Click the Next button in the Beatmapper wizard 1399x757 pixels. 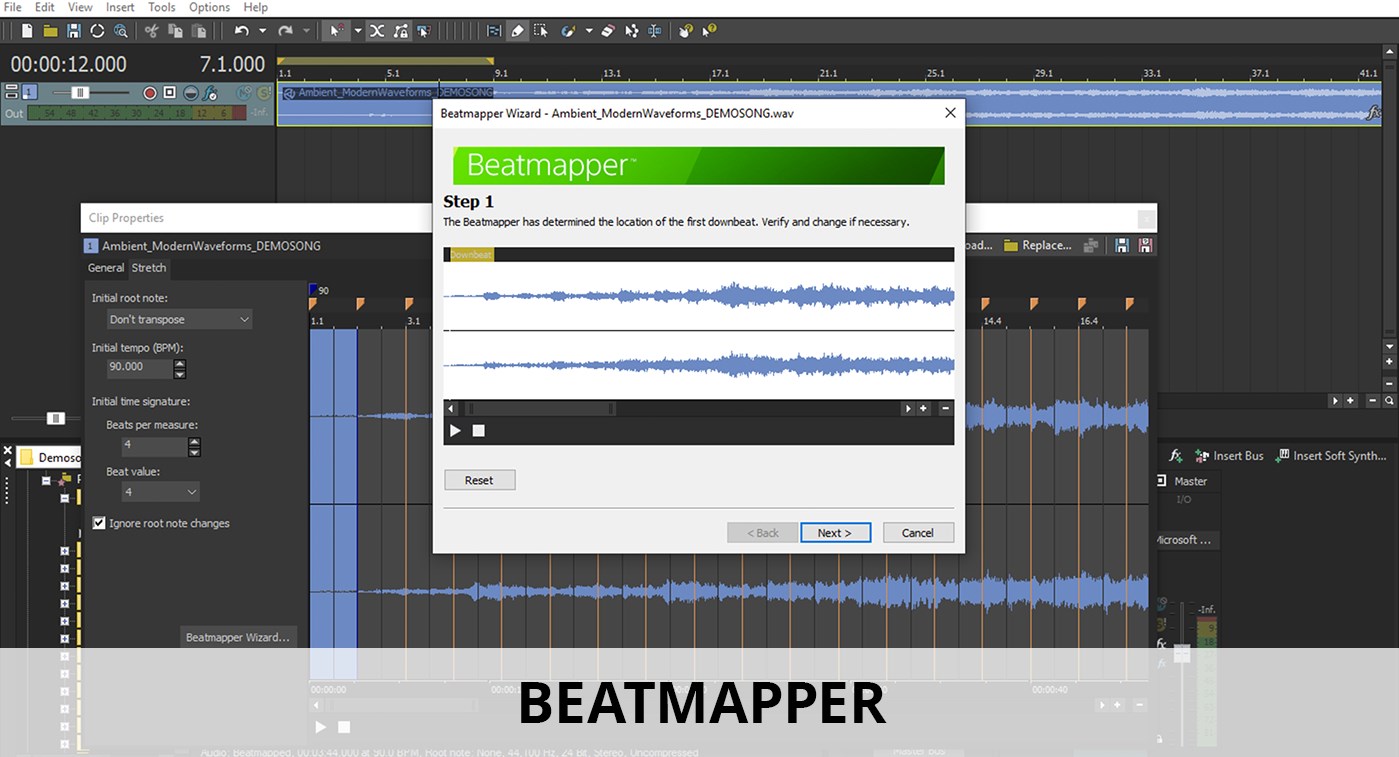(x=835, y=532)
